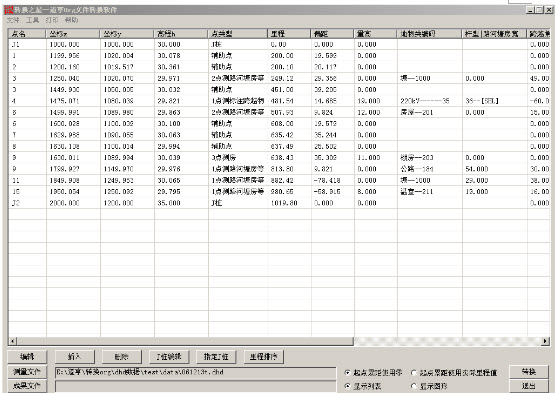Click the 编辑 button
Screen dimensions: 556x393
click(x=27, y=357)
